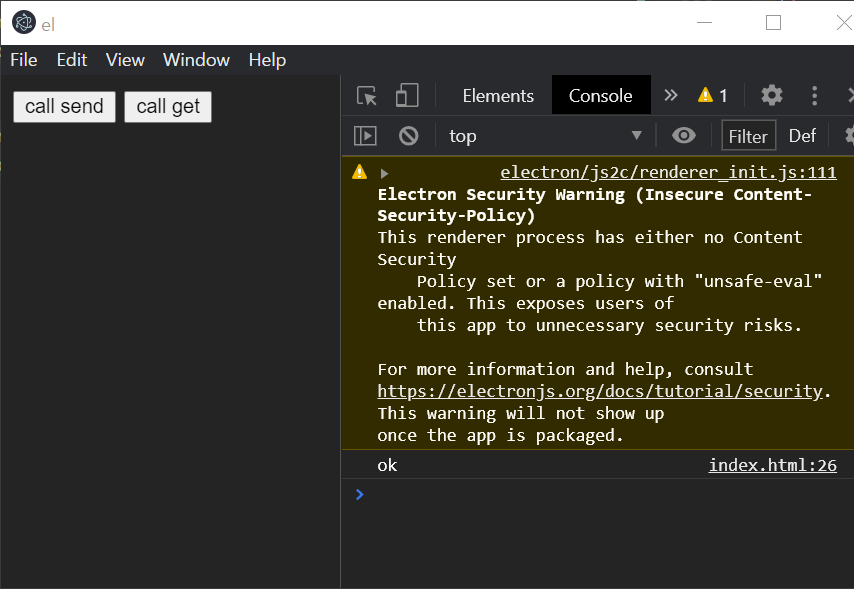Minimize the el window
The image size is (854, 589).
tap(704, 23)
